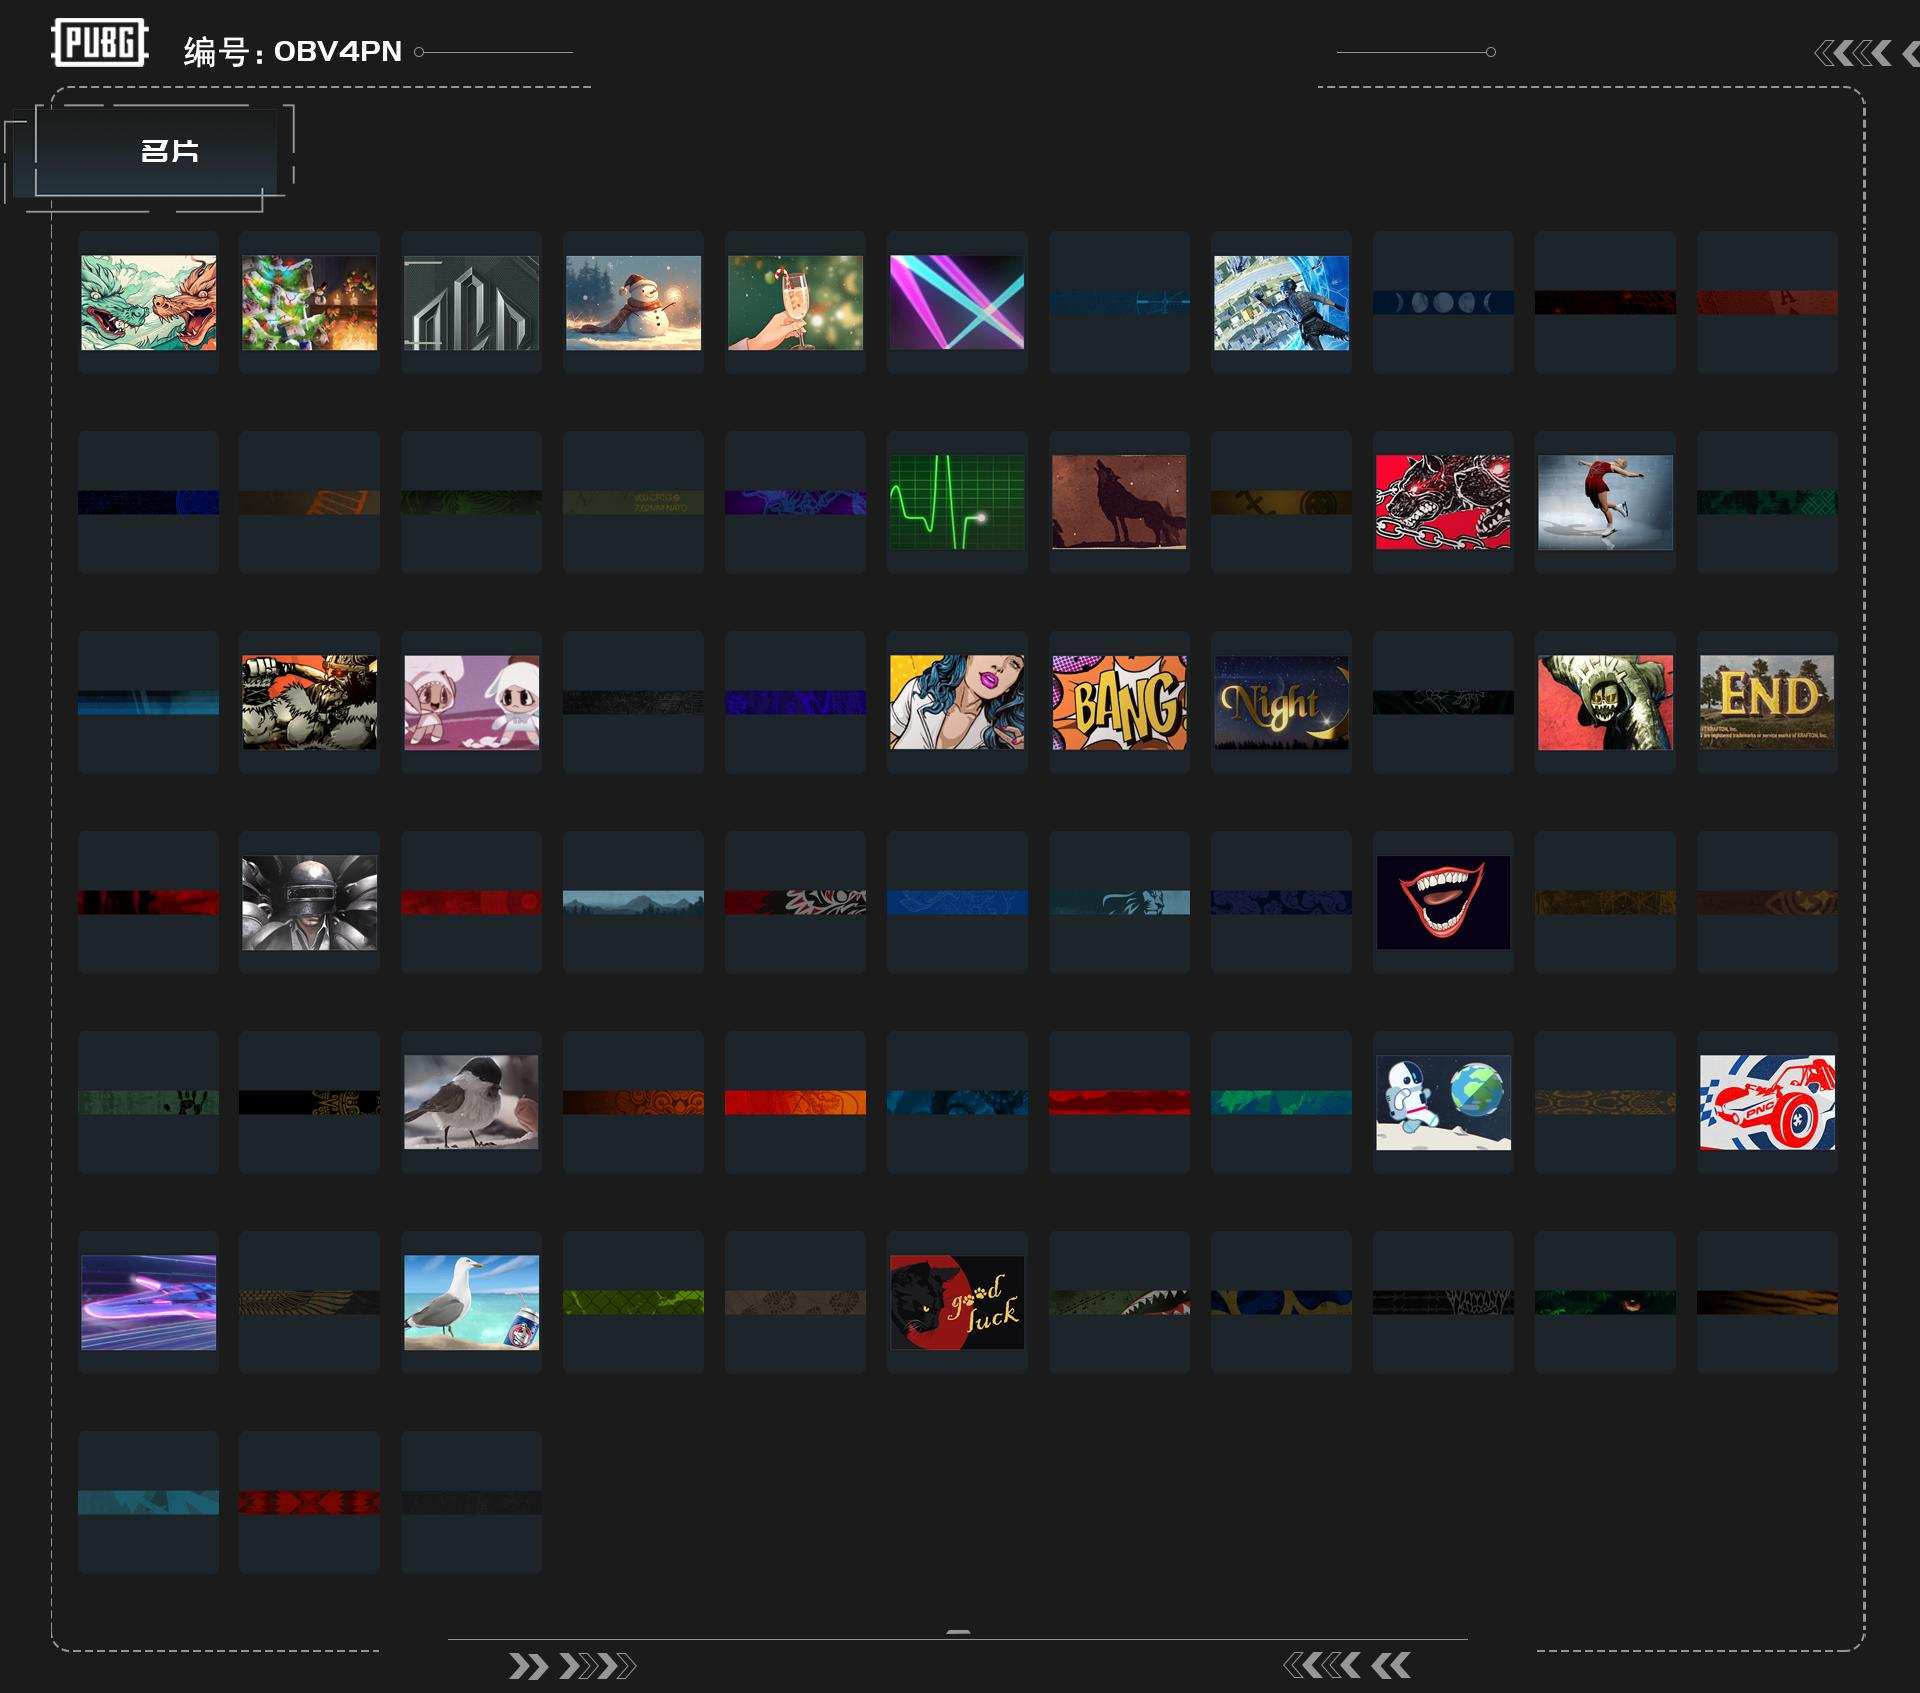Select the neon laser beams nameplate
Image resolution: width=1920 pixels, height=1693 pixels.
[957, 302]
